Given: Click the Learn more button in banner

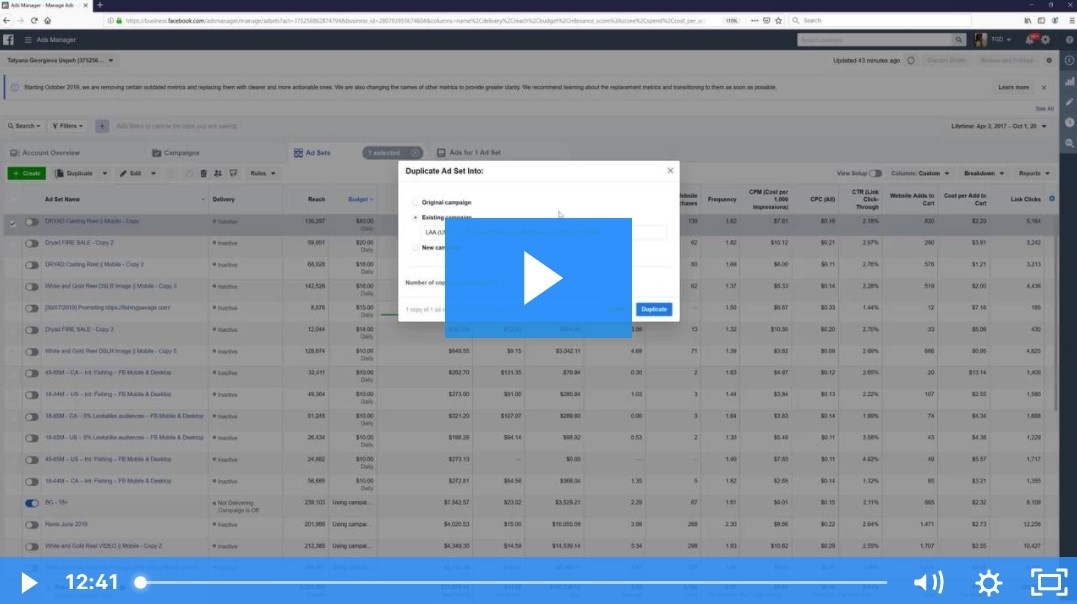Looking at the screenshot, I should point(1014,88).
